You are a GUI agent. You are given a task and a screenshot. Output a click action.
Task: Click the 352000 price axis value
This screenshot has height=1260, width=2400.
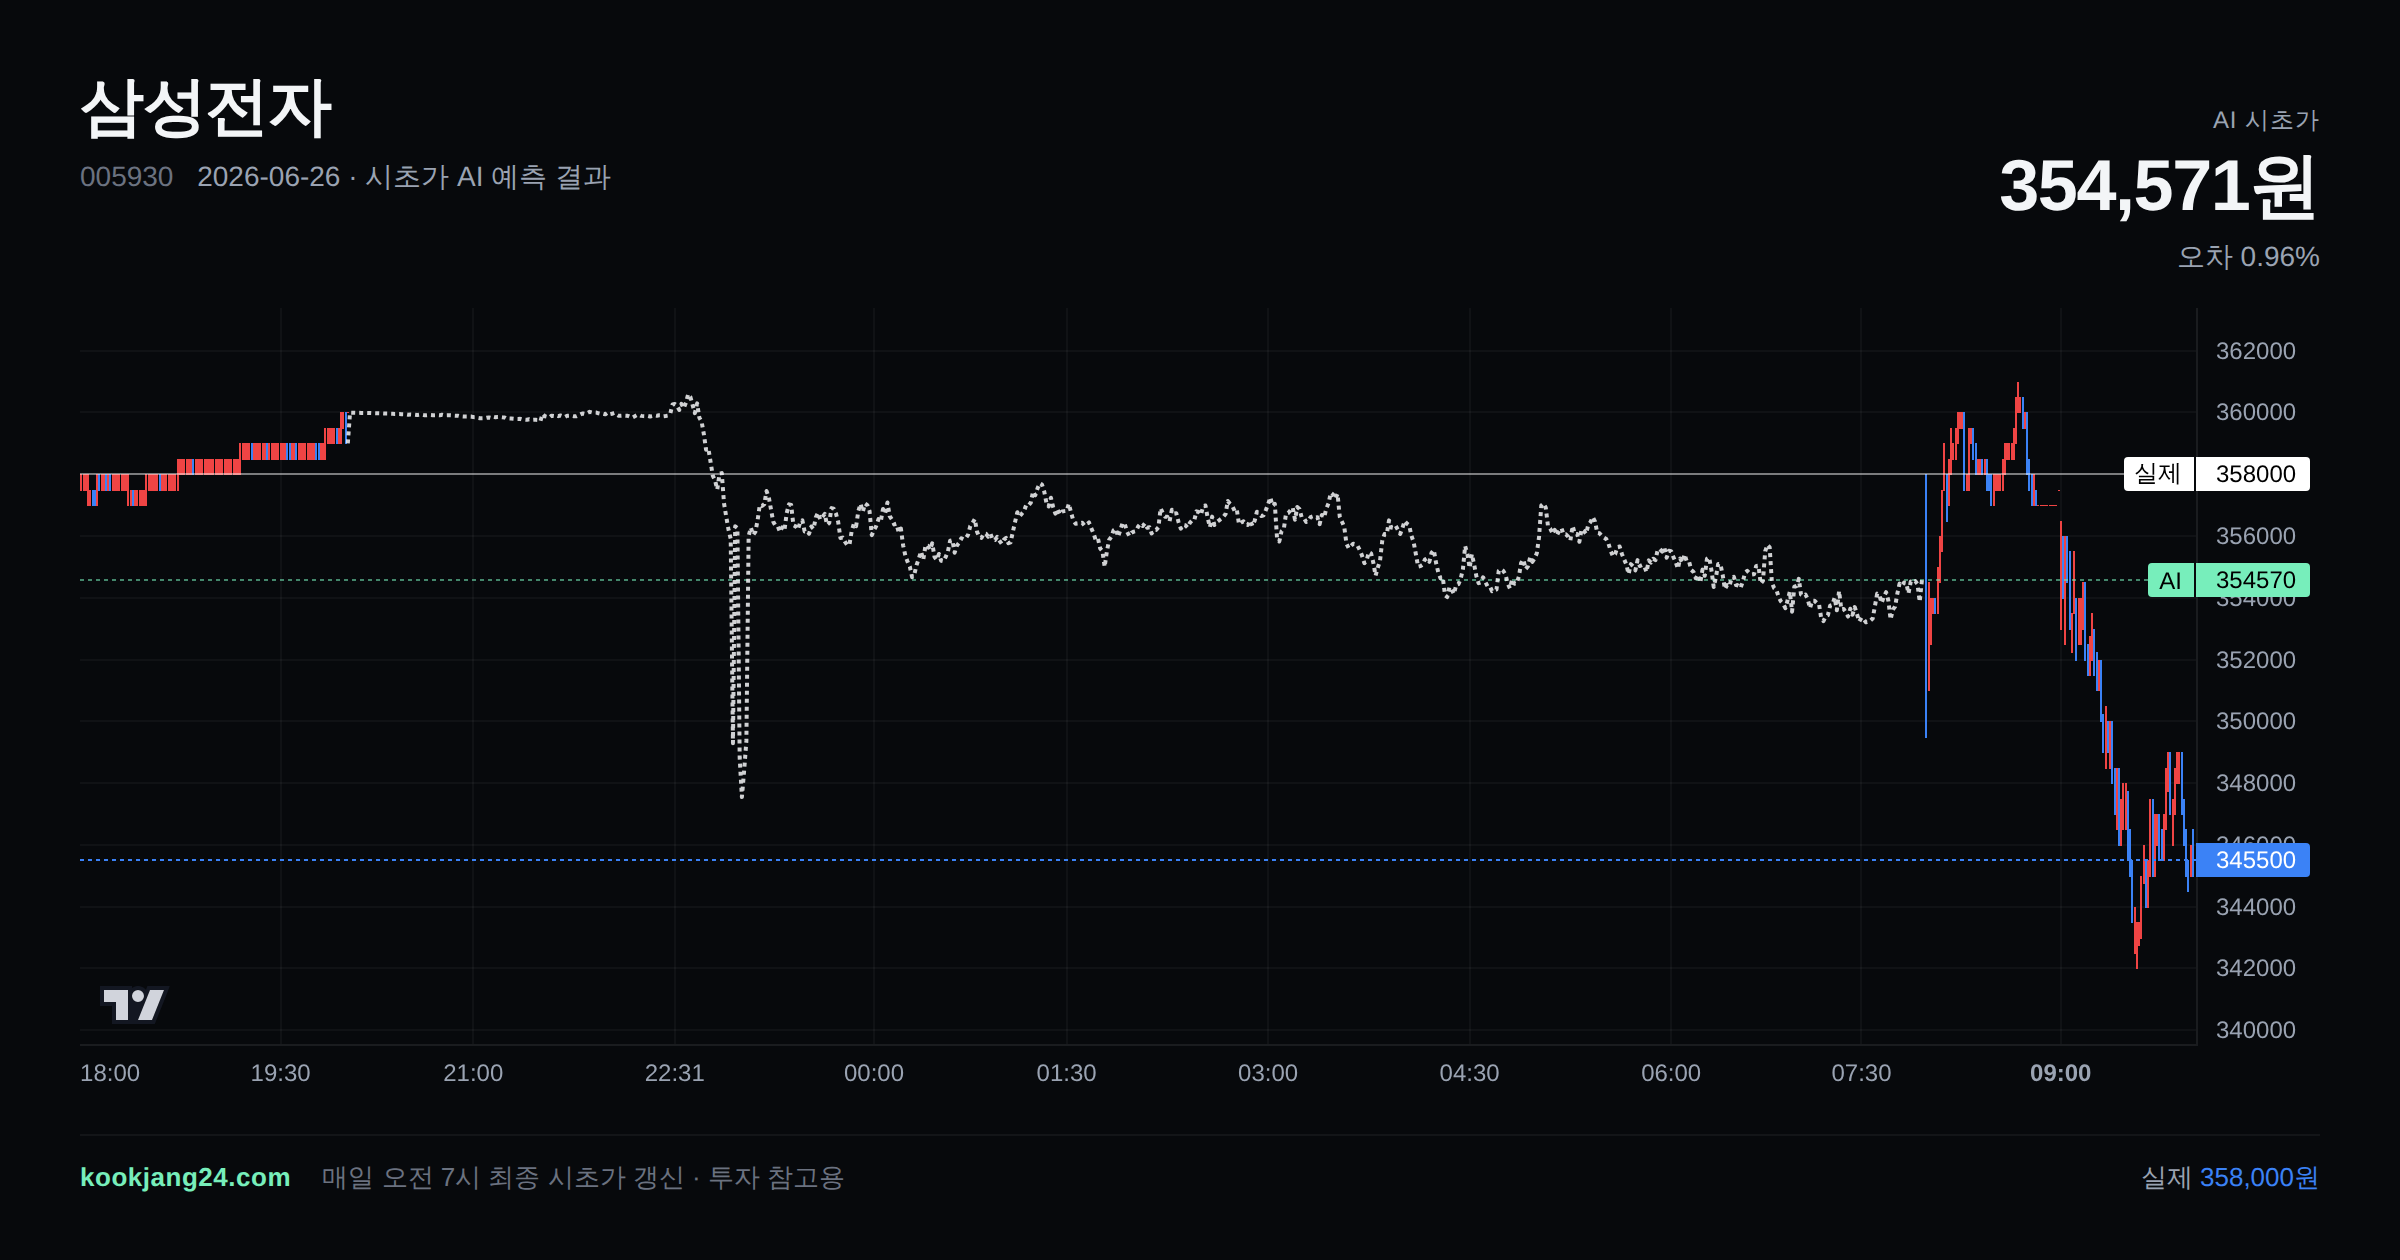click(x=2255, y=660)
